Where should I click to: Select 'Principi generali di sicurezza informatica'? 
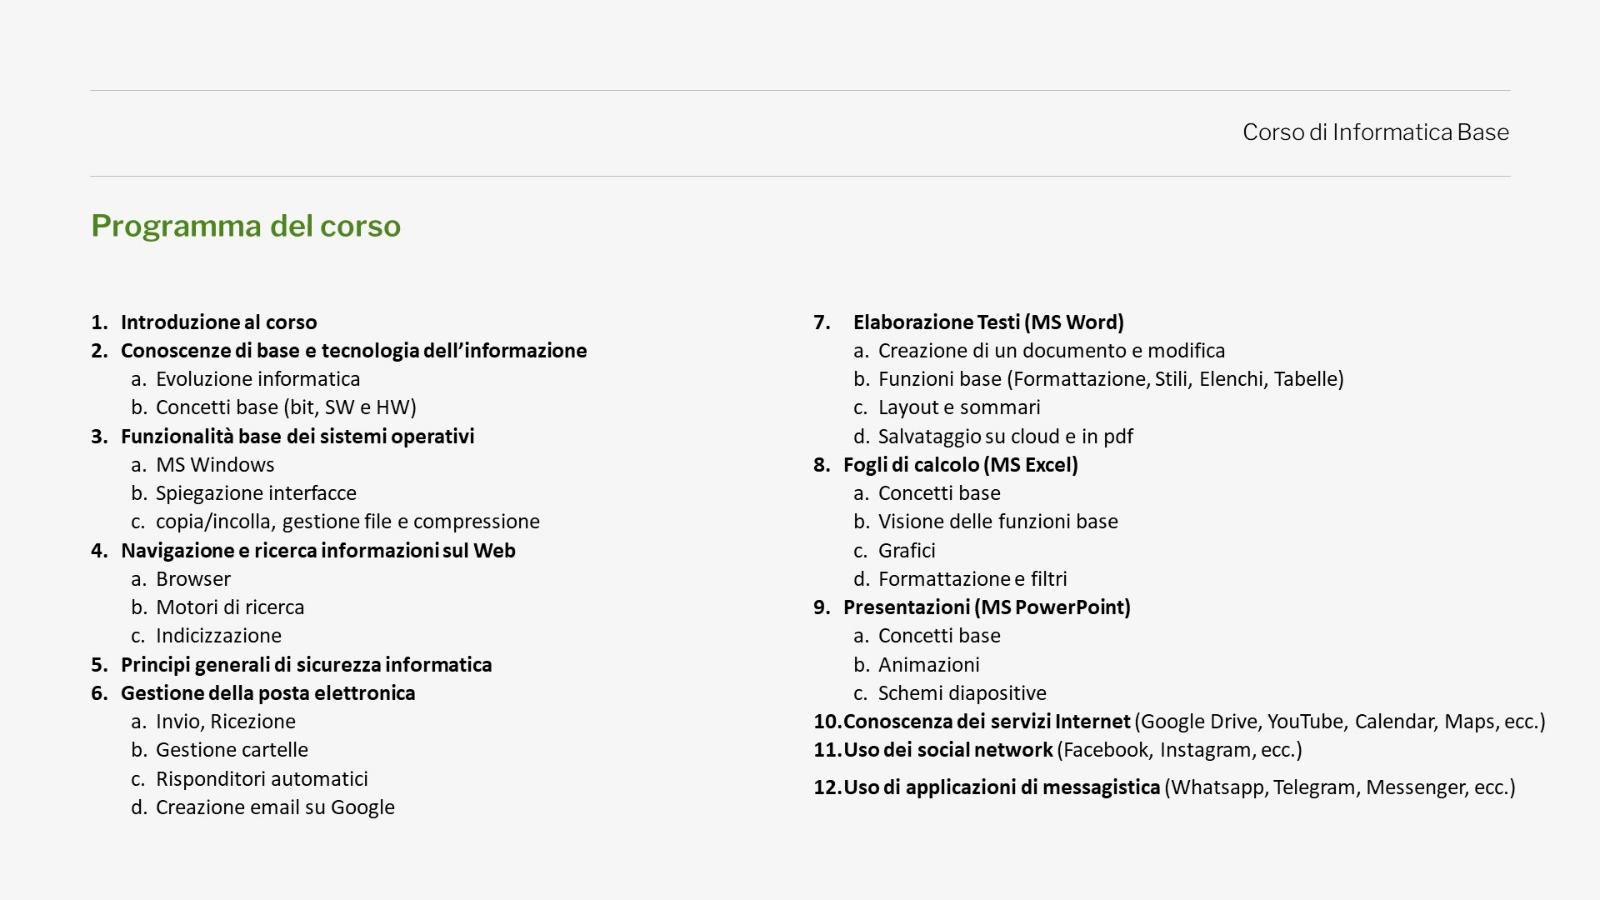coord(306,664)
